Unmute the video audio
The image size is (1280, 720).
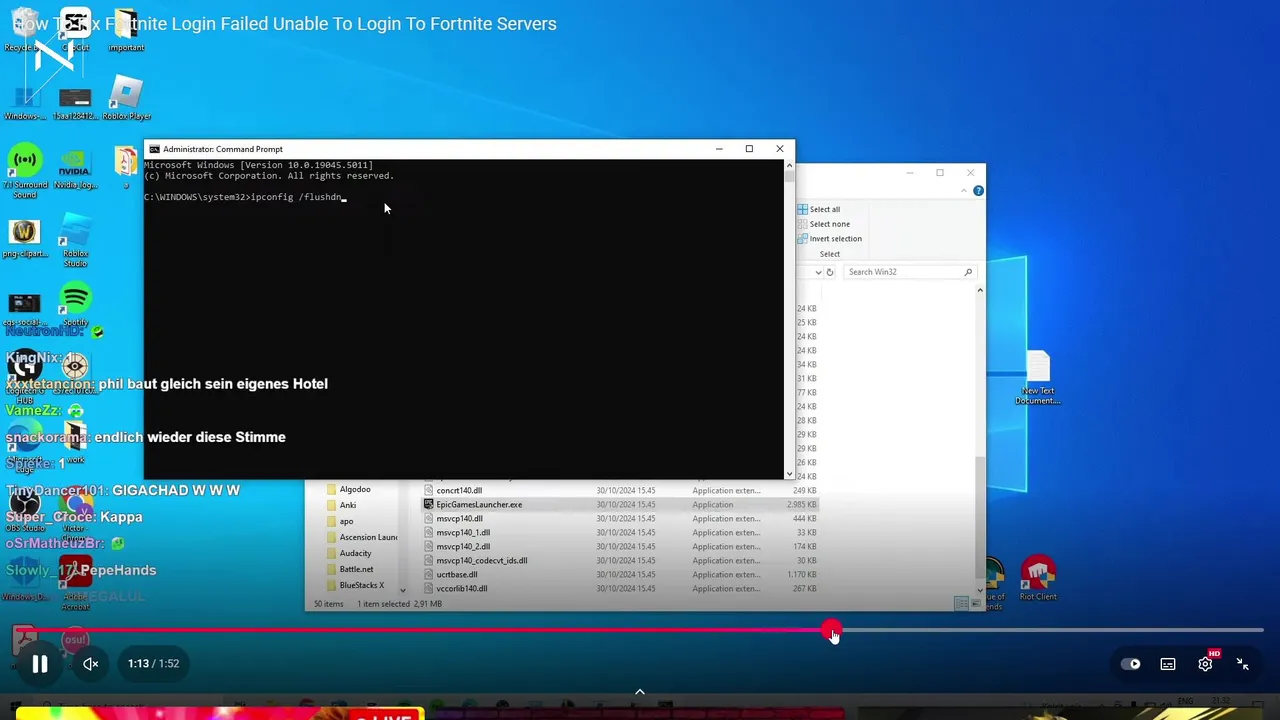[x=90, y=664]
